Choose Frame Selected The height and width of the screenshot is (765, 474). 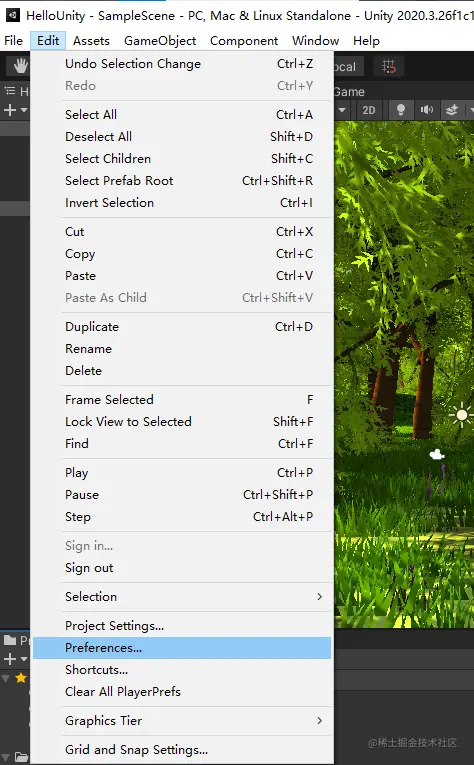[182, 399]
